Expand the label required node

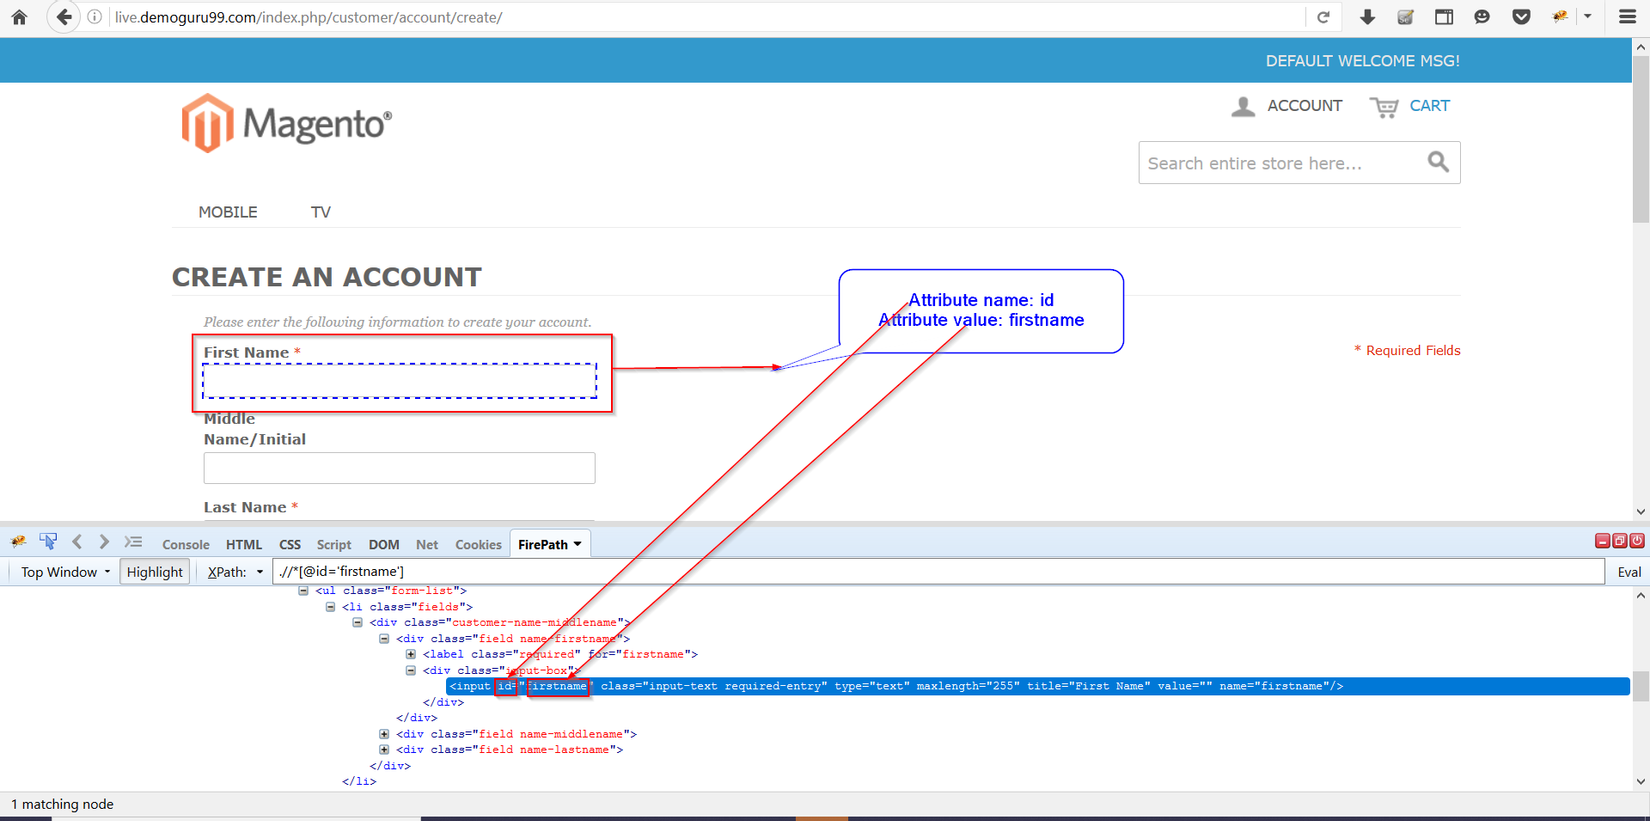pos(411,655)
